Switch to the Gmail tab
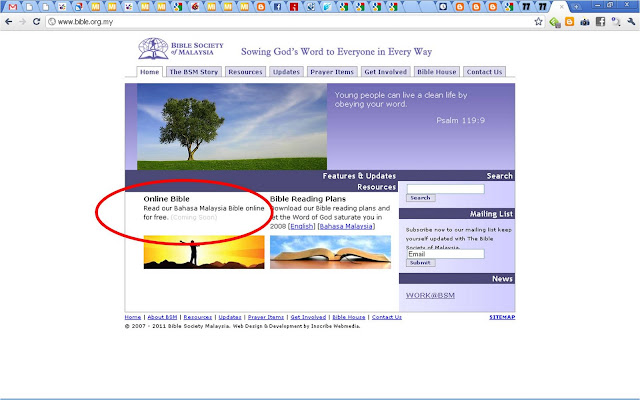 point(13,7)
